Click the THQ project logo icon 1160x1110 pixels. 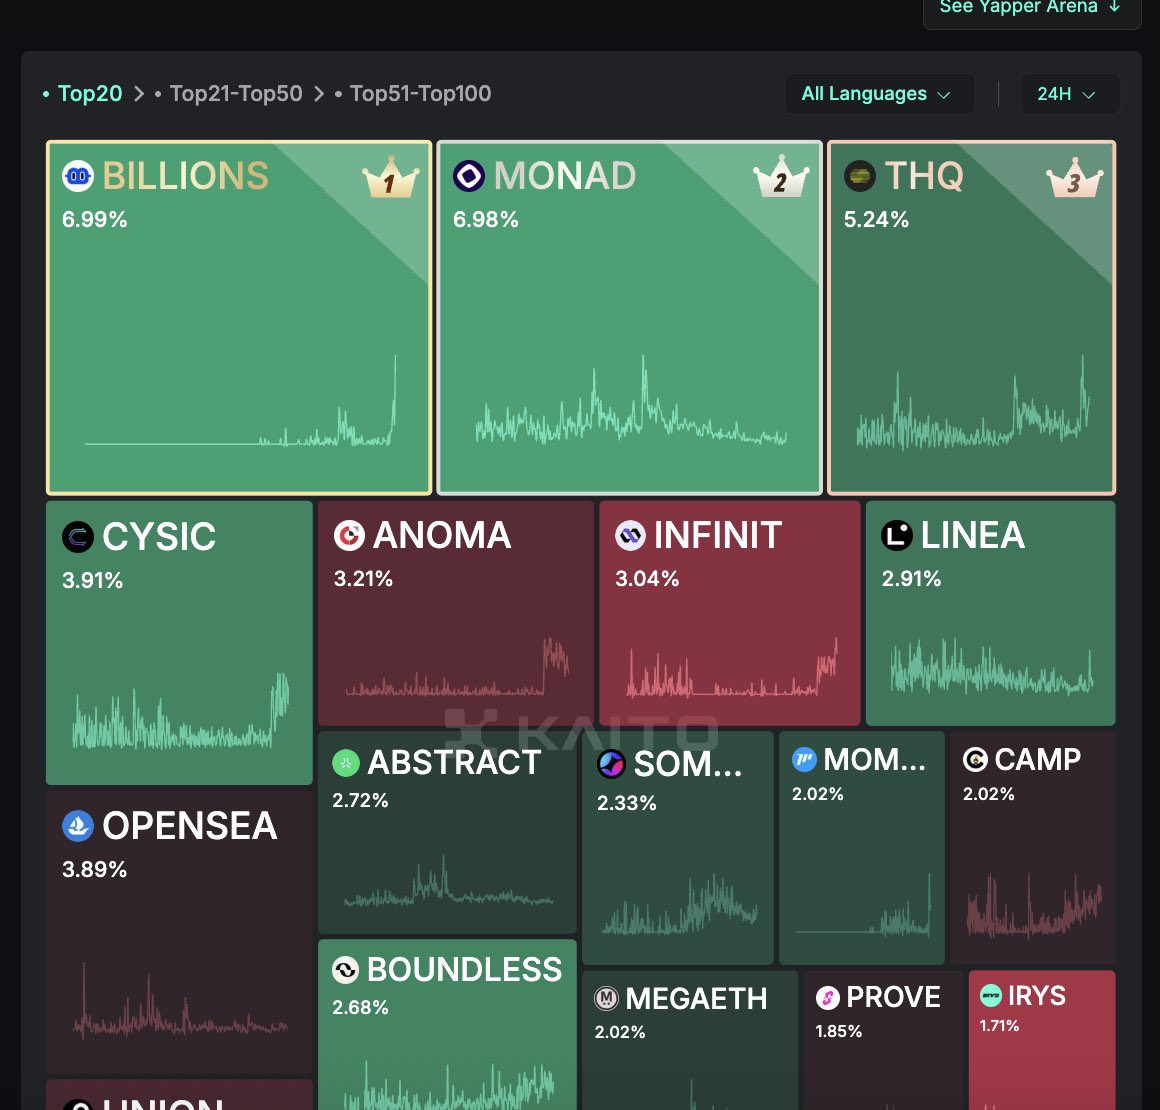(860, 176)
